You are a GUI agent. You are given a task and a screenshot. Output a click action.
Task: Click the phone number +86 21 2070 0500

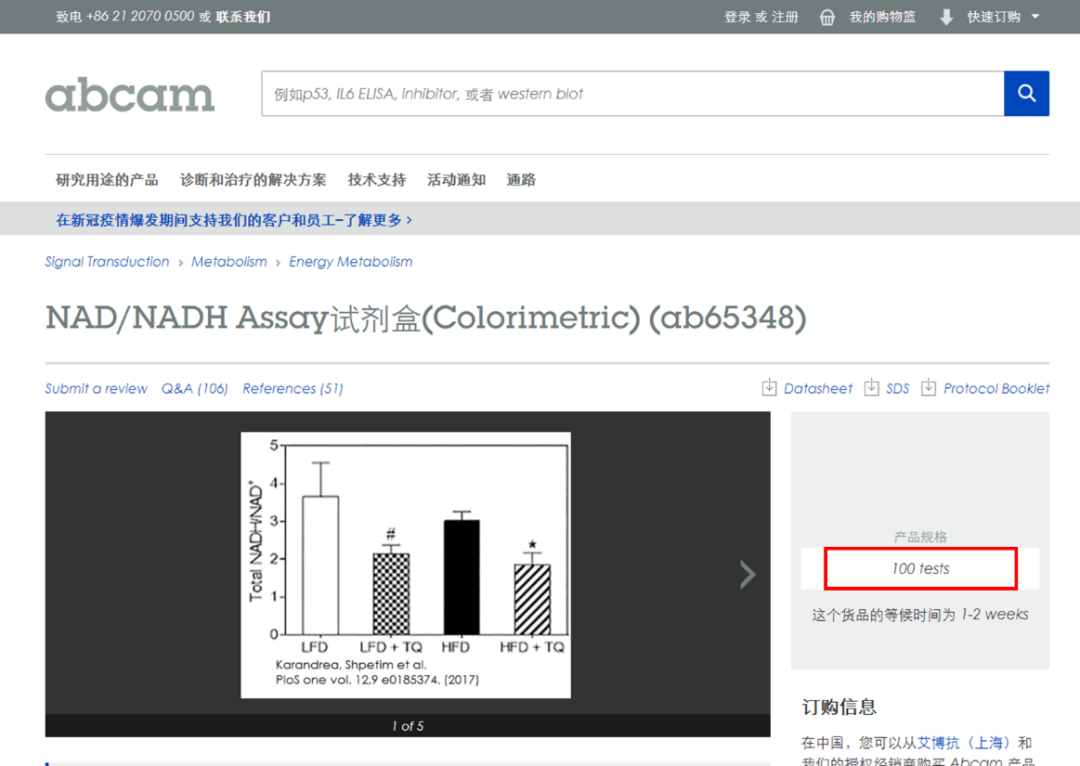[x=140, y=17]
